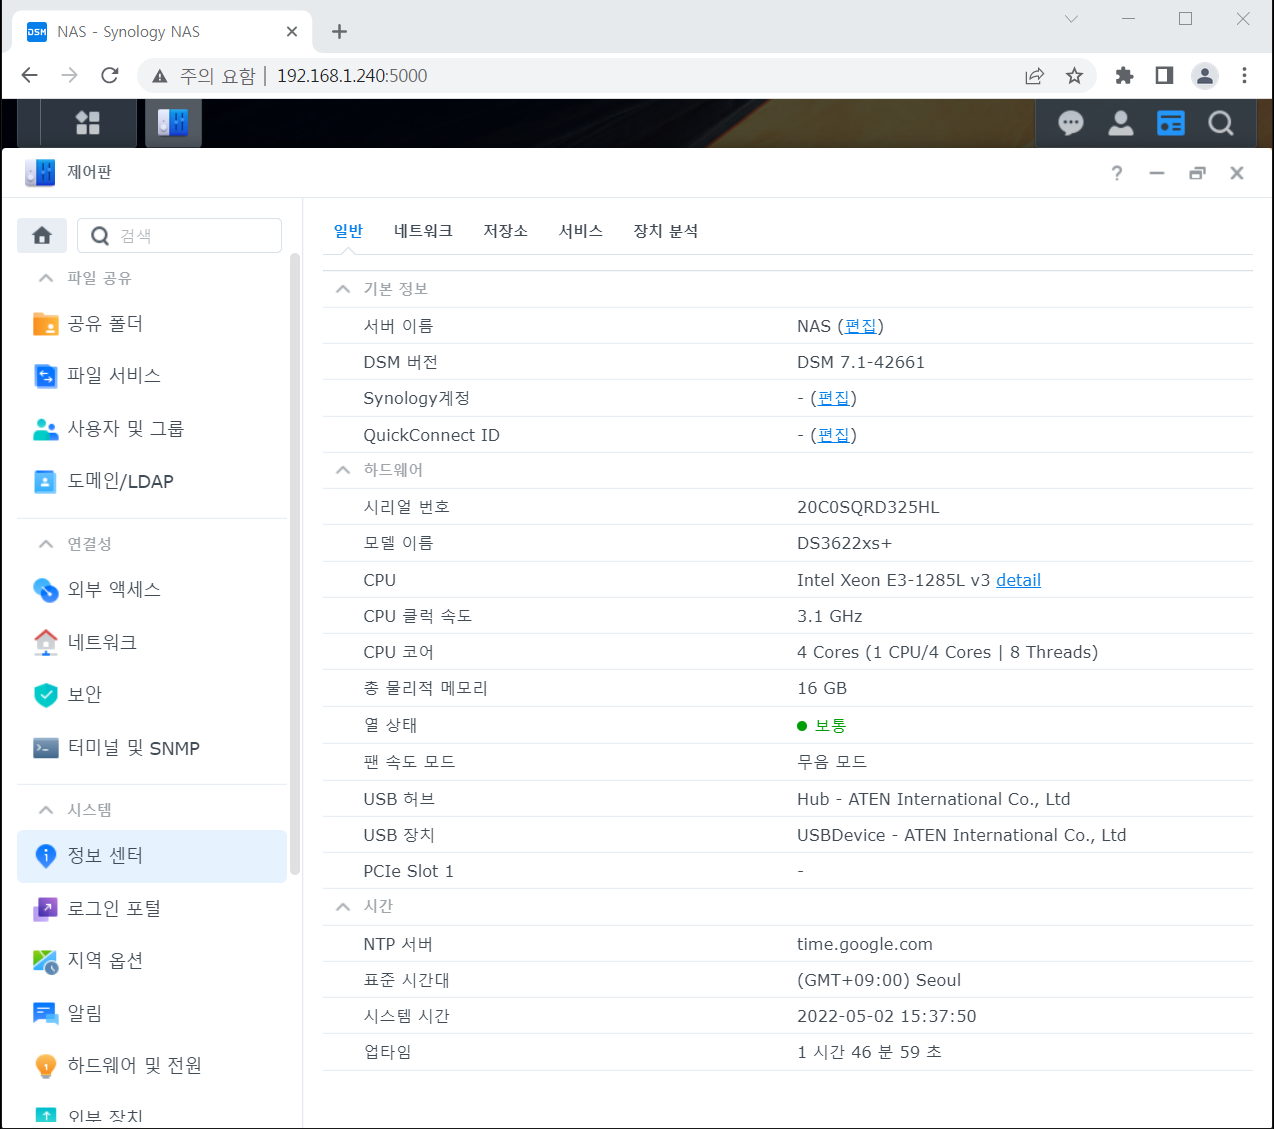Click the Control Panel 검색 search field
Screen dimensions: 1274x1129
coord(180,235)
